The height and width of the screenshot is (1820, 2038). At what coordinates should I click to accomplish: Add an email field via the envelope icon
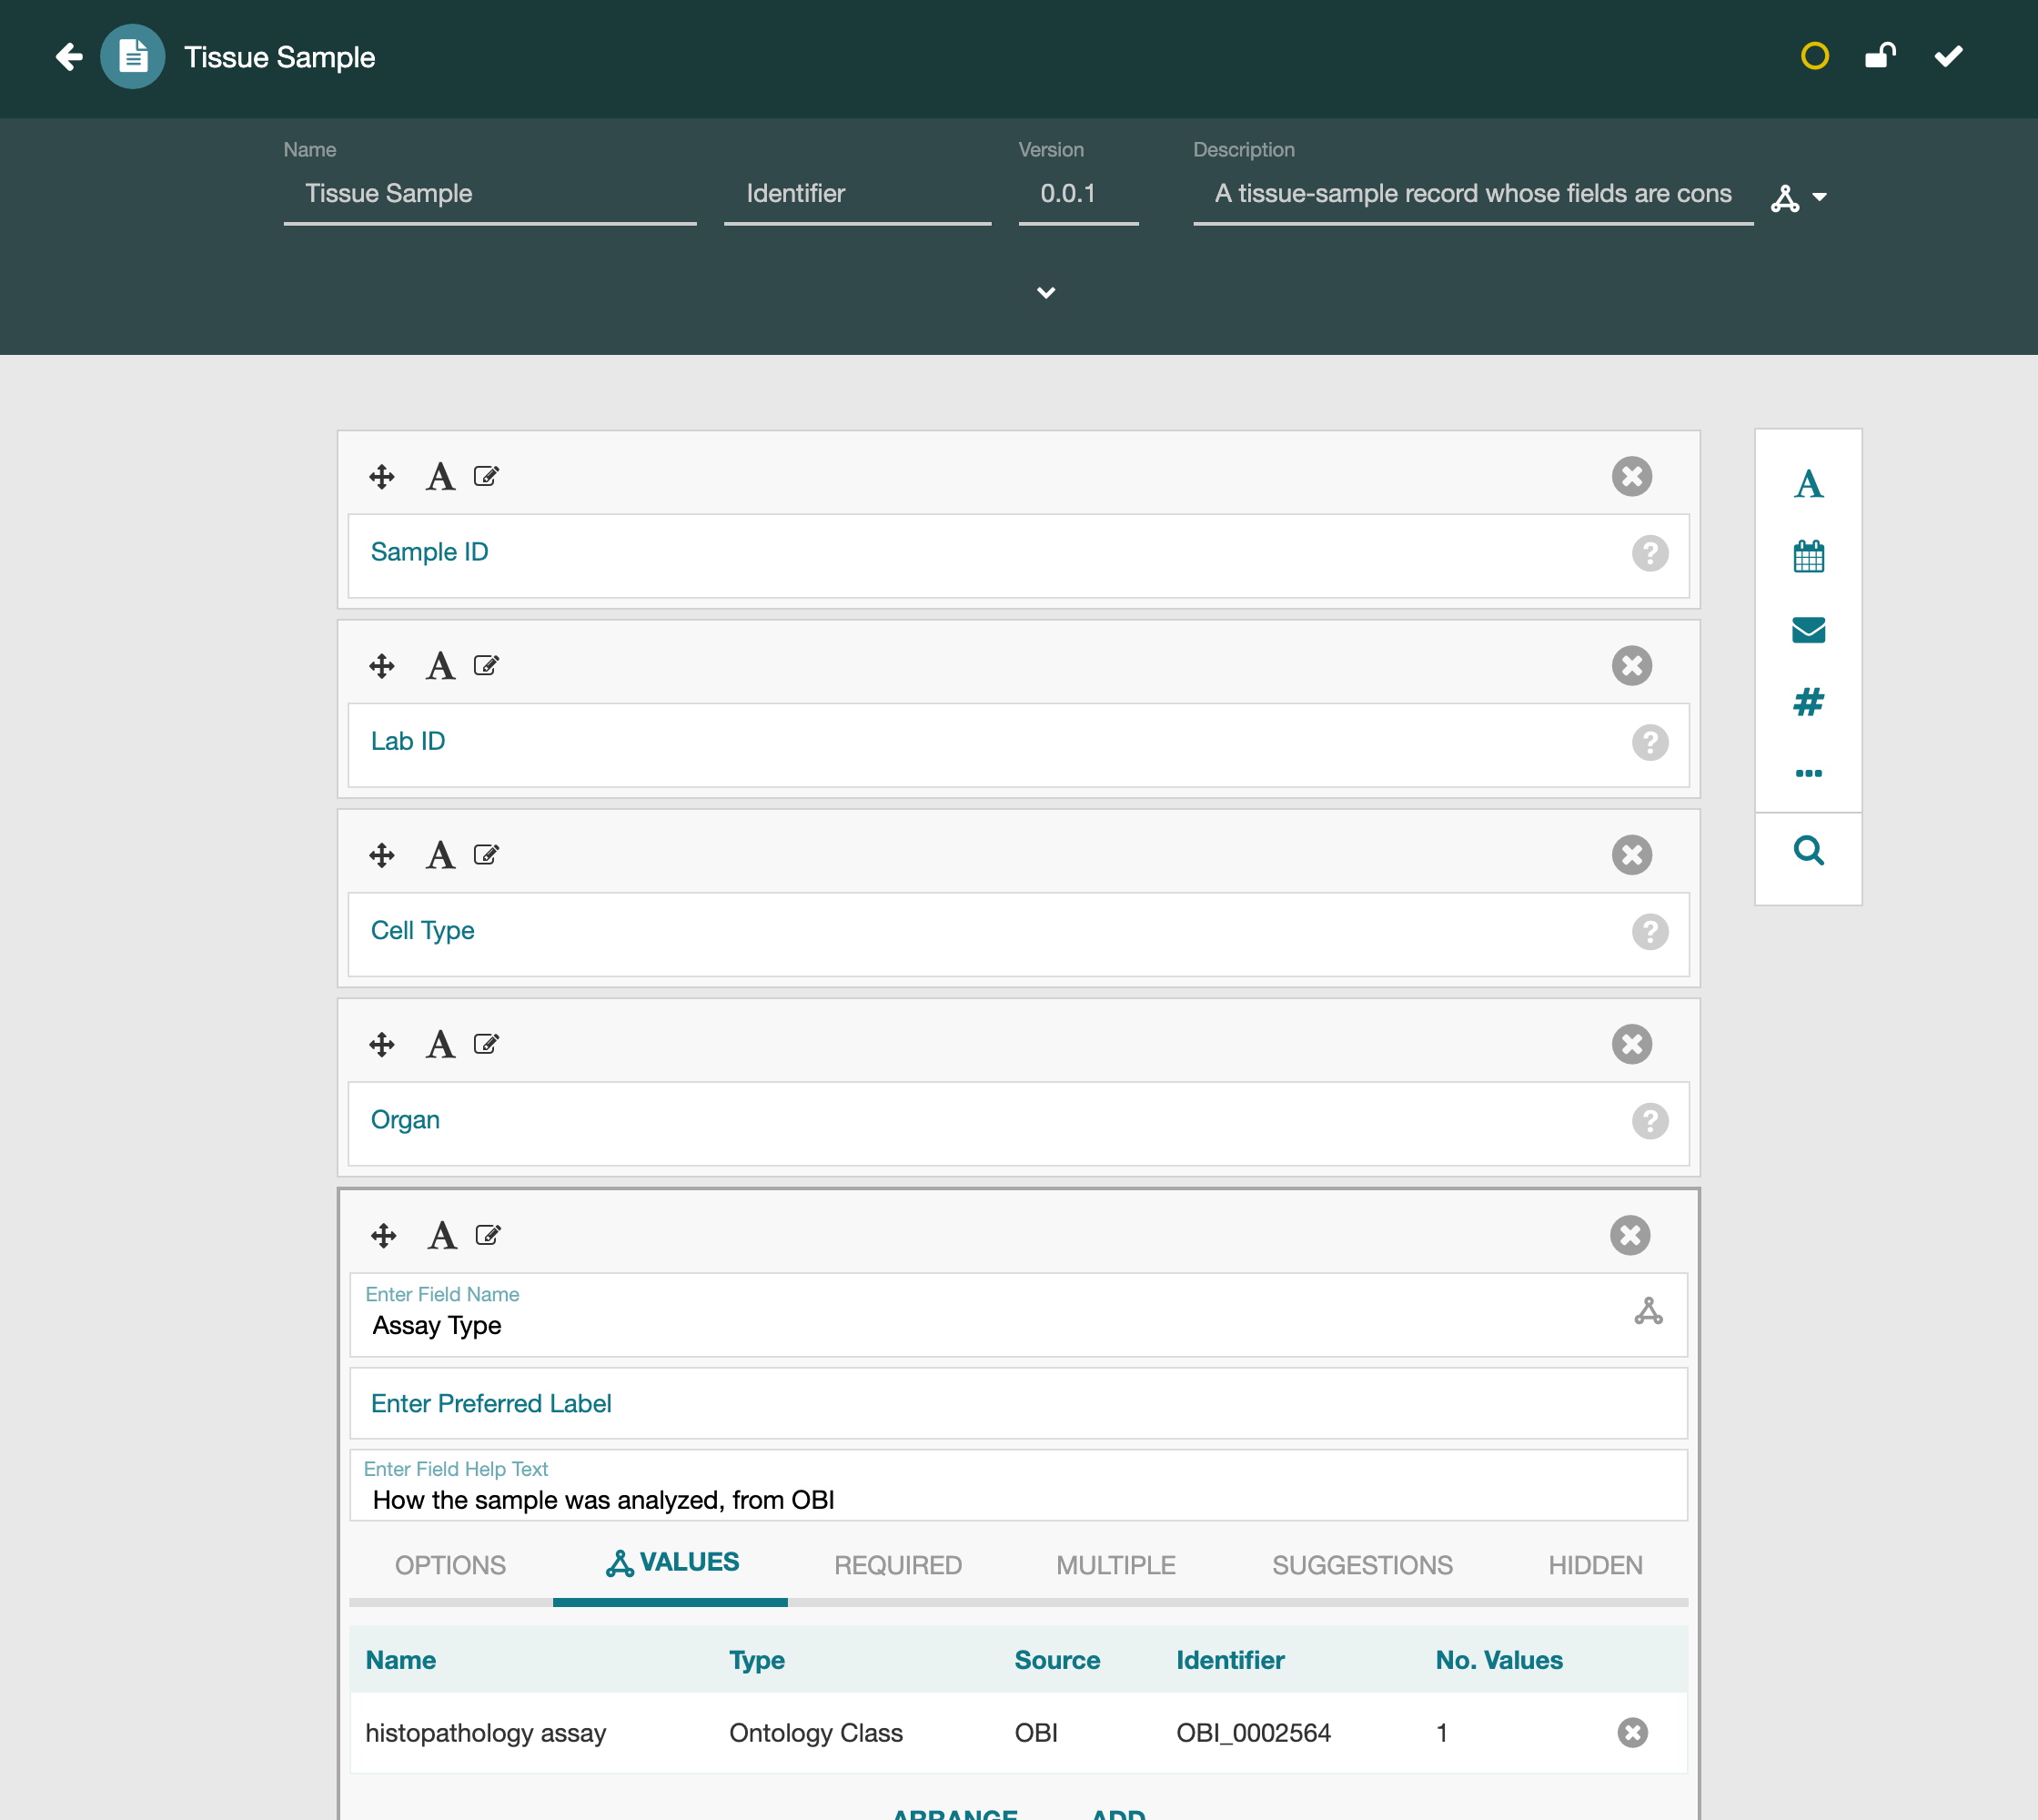tap(1808, 629)
